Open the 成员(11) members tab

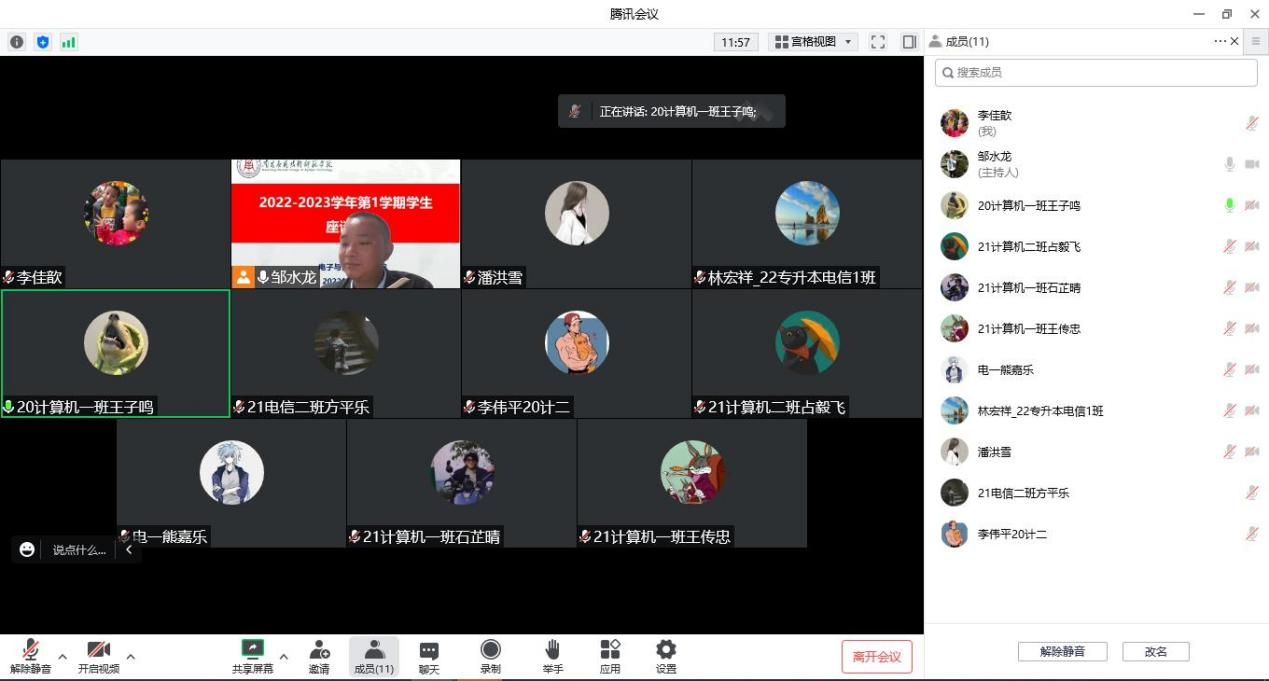click(373, 656)
